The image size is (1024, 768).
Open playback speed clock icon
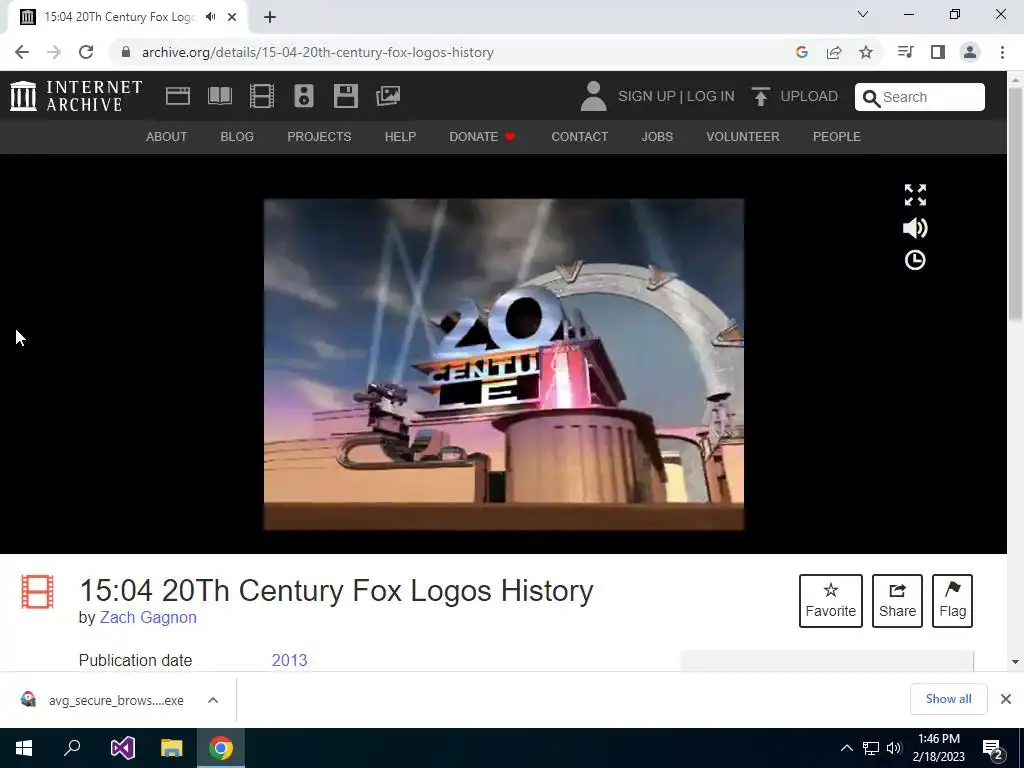coord(915,260)
